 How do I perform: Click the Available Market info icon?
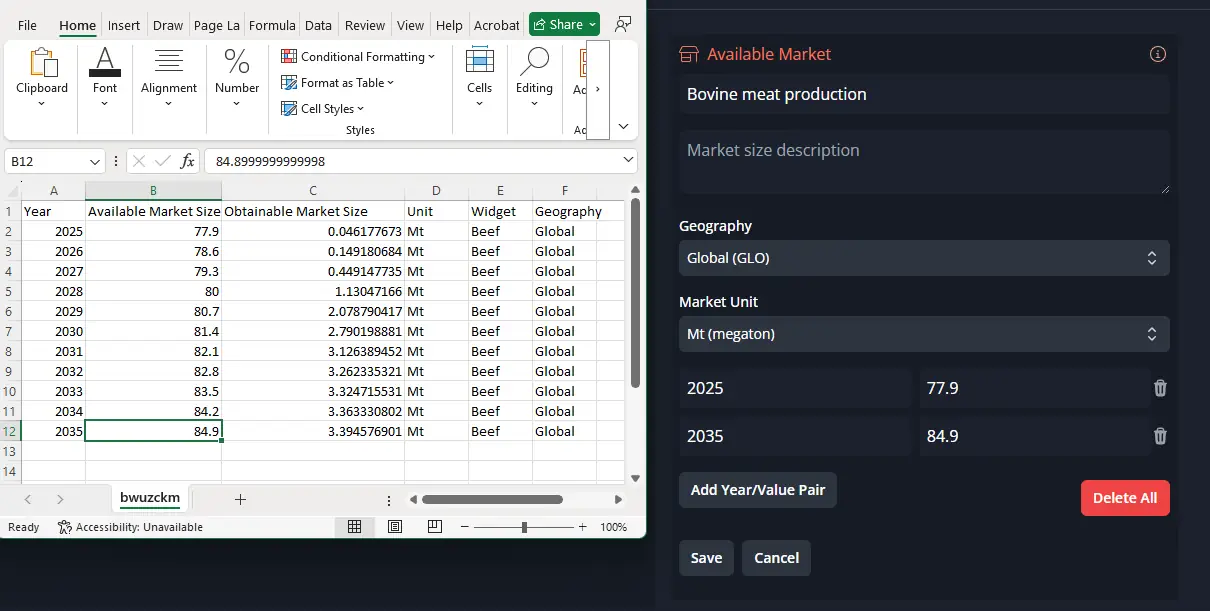tap(1158, 54)
